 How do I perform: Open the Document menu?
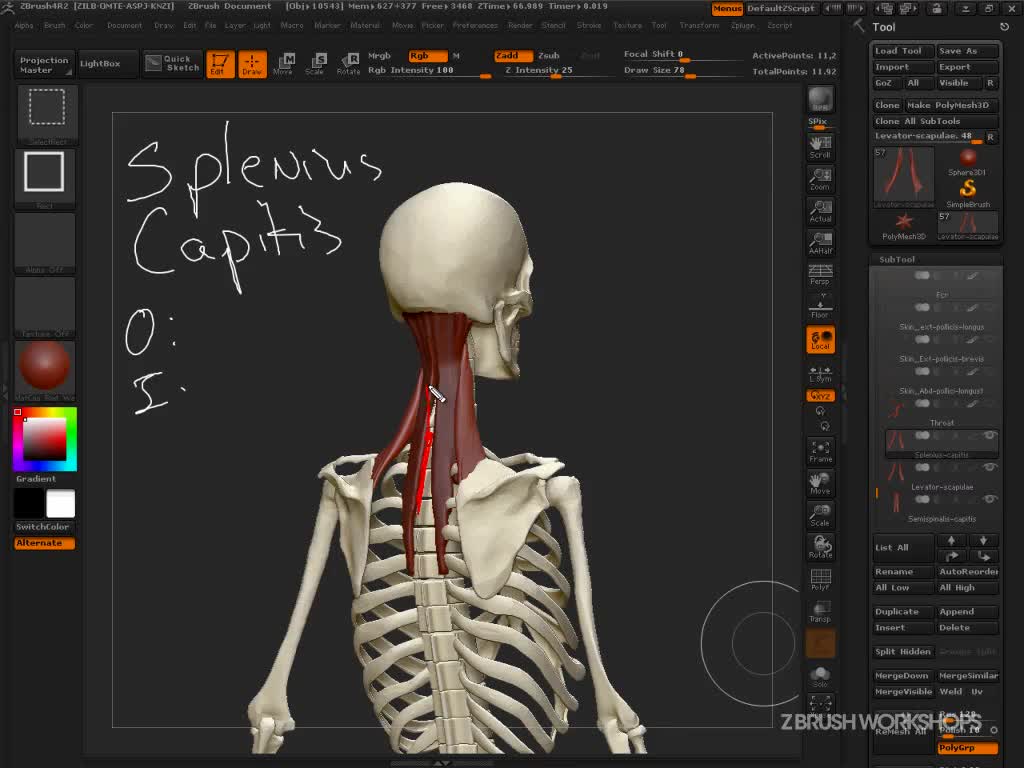[124, 25]
